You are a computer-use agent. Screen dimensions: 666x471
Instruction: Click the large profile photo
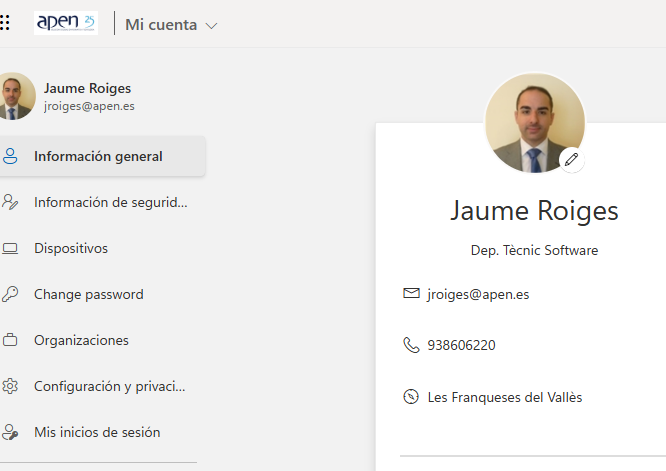[x=535, y=123]
